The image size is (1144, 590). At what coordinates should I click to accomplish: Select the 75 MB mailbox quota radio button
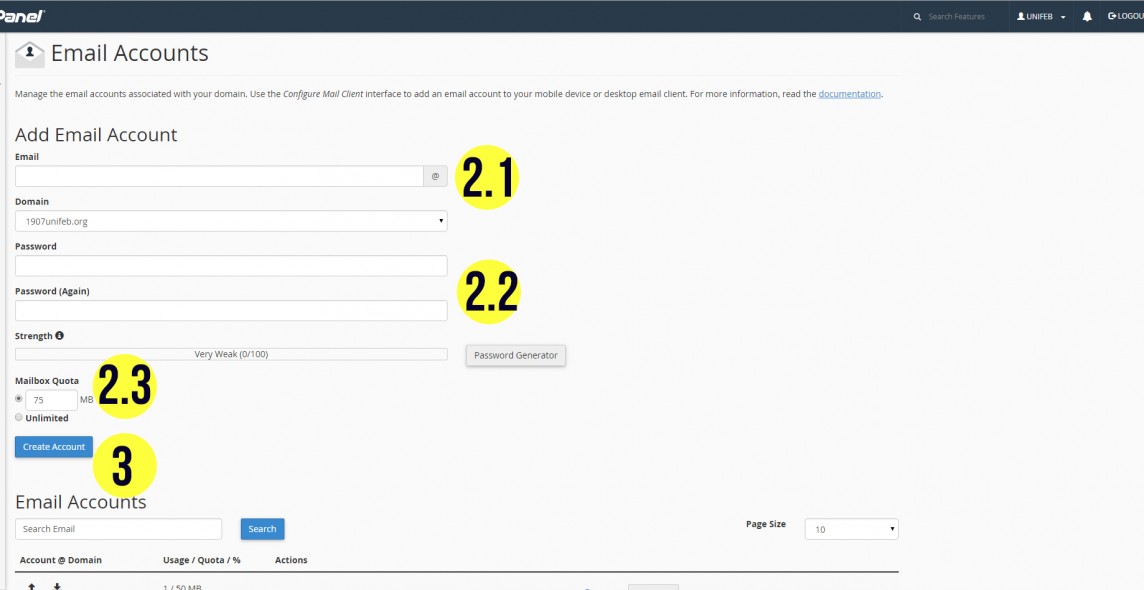click(x=19, y=399)
